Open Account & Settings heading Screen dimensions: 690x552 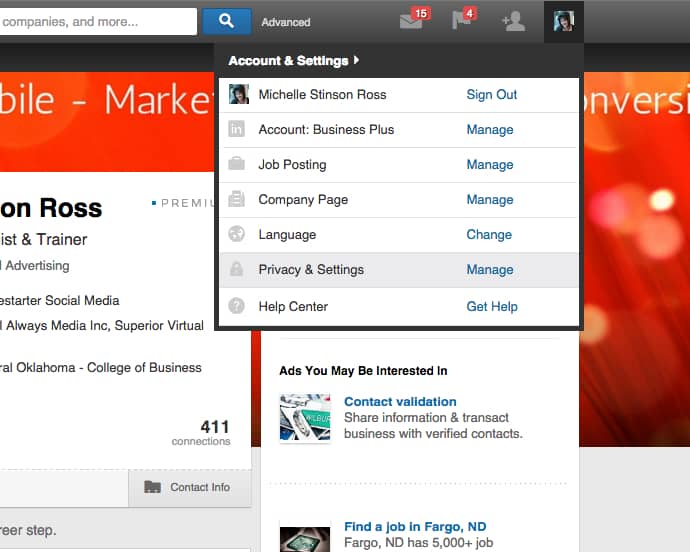coord(288,60)
